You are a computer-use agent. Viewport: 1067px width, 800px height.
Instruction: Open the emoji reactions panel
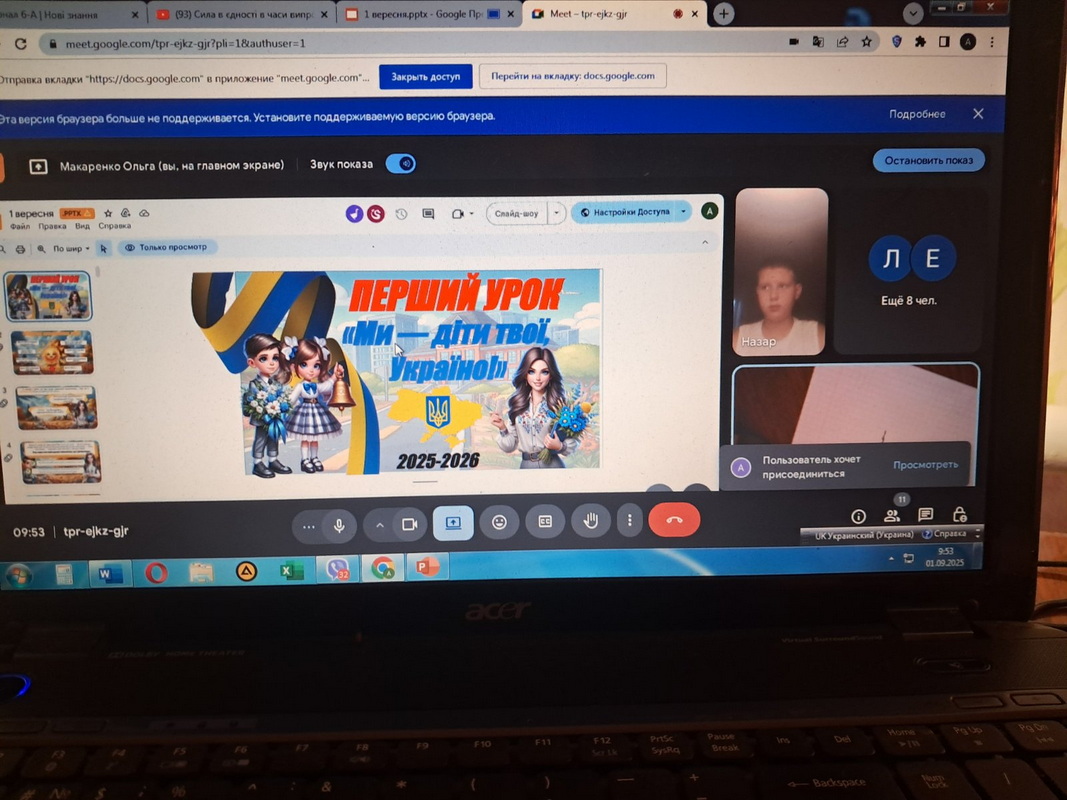[x=499, y=522]
